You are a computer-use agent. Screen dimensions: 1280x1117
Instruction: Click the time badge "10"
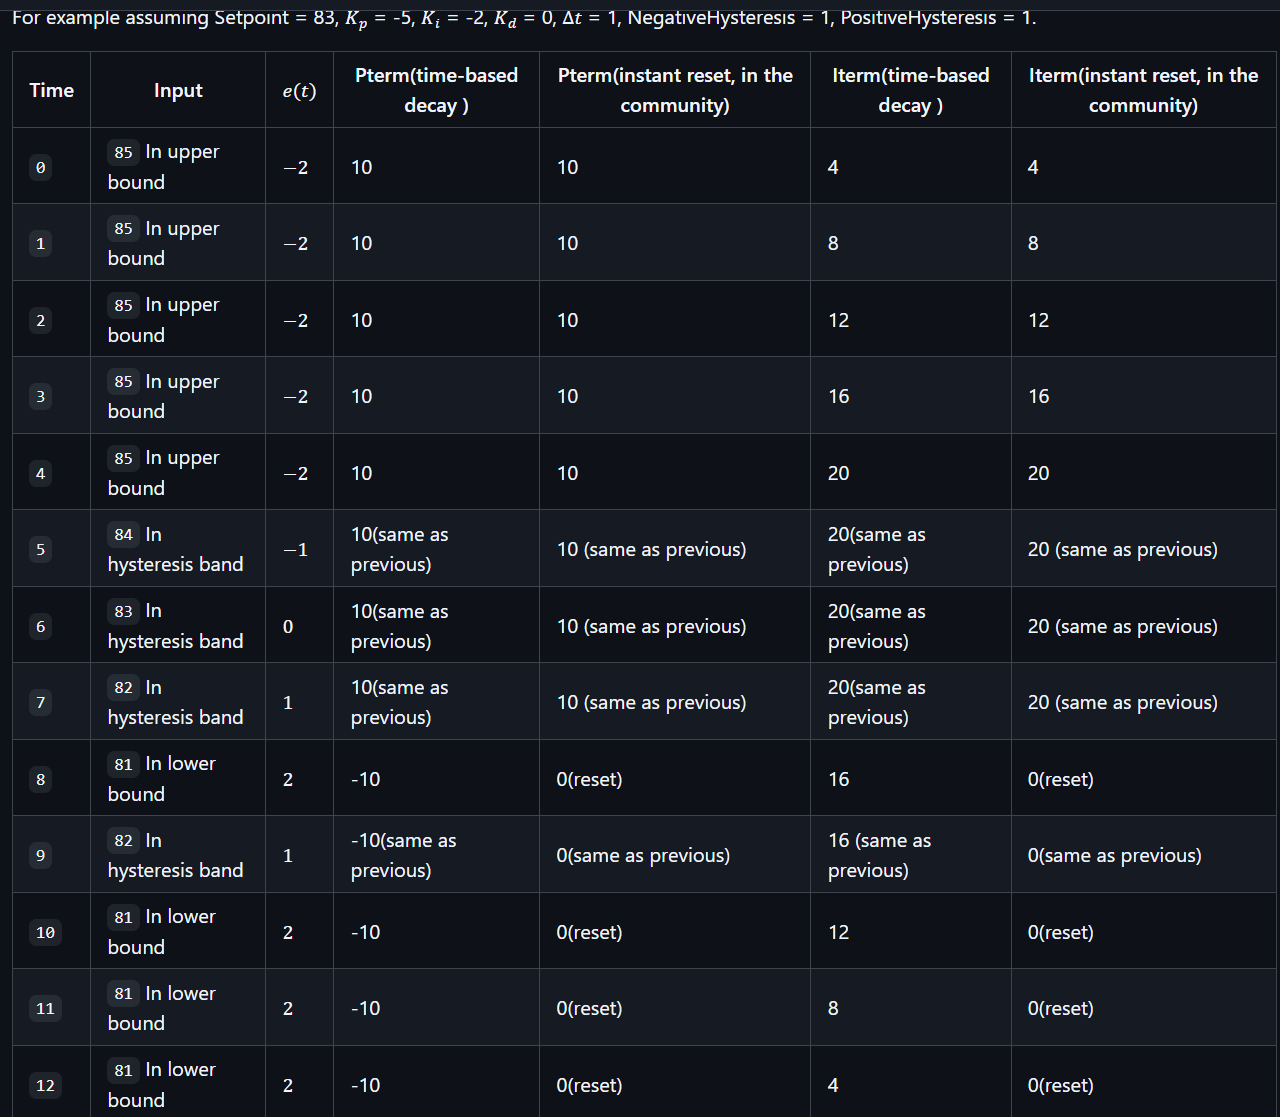(x=45, y=933)
